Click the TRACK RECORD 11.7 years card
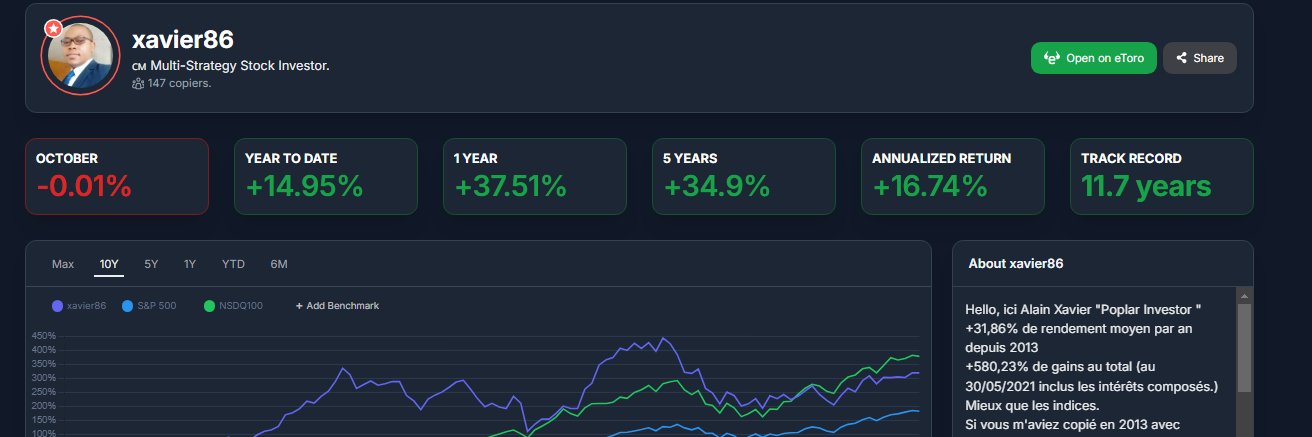The image size is (1312, 437). pos(1162,176)
